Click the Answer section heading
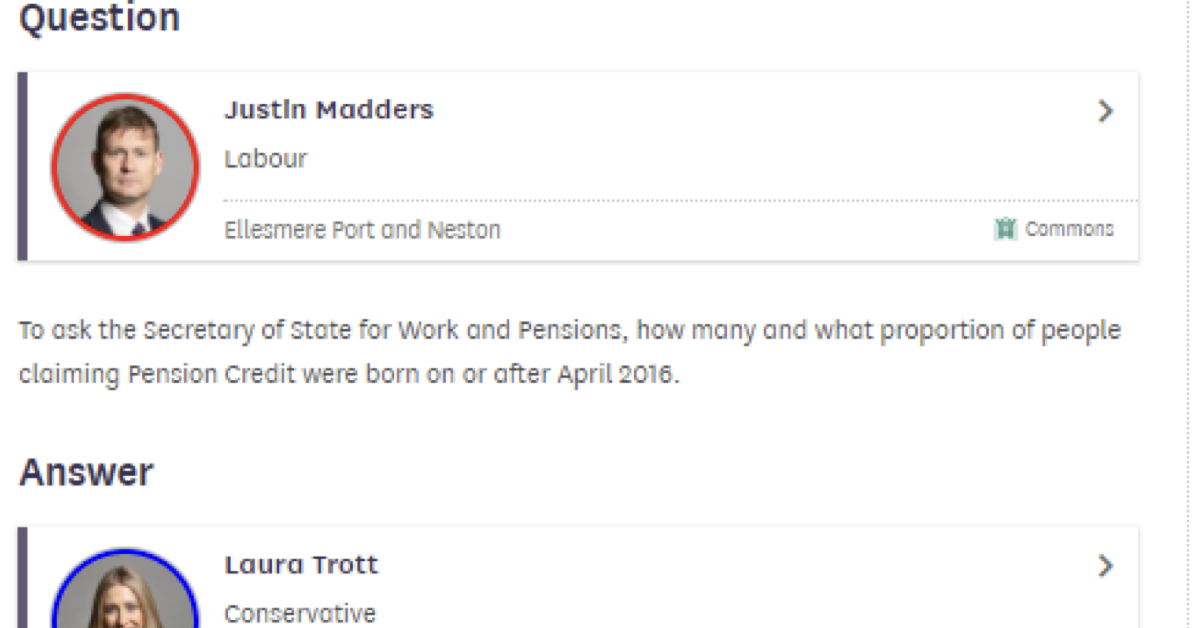 tap(86, 472)
